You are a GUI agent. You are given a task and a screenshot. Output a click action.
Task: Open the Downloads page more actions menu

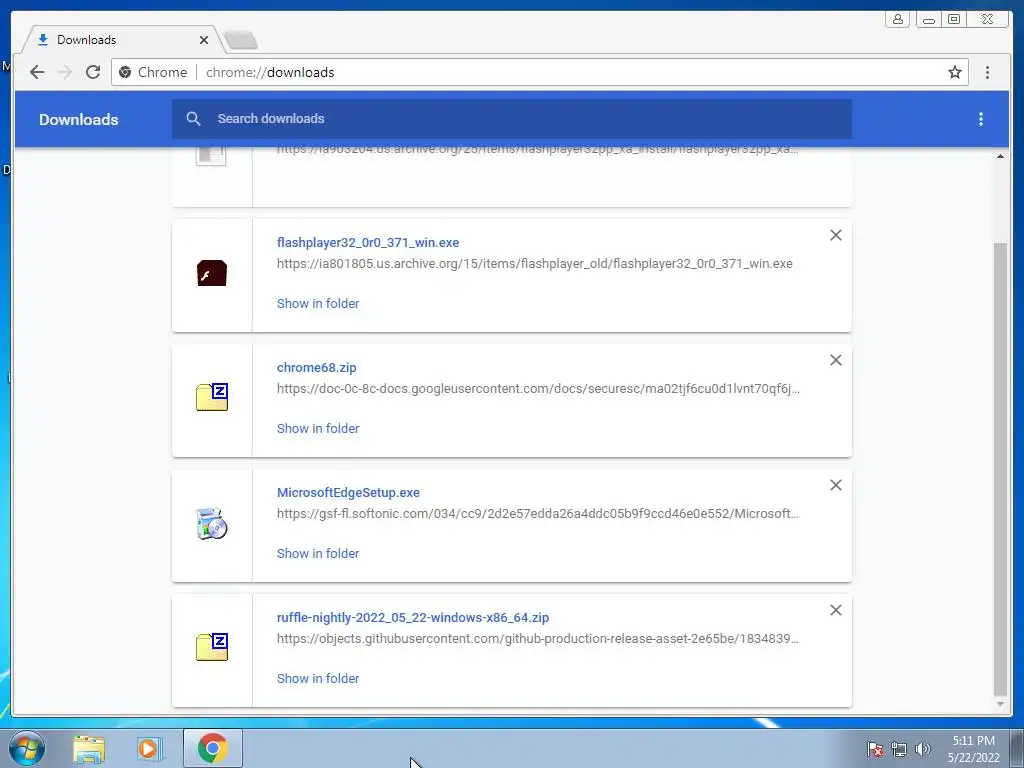click(x=980, y=119)
